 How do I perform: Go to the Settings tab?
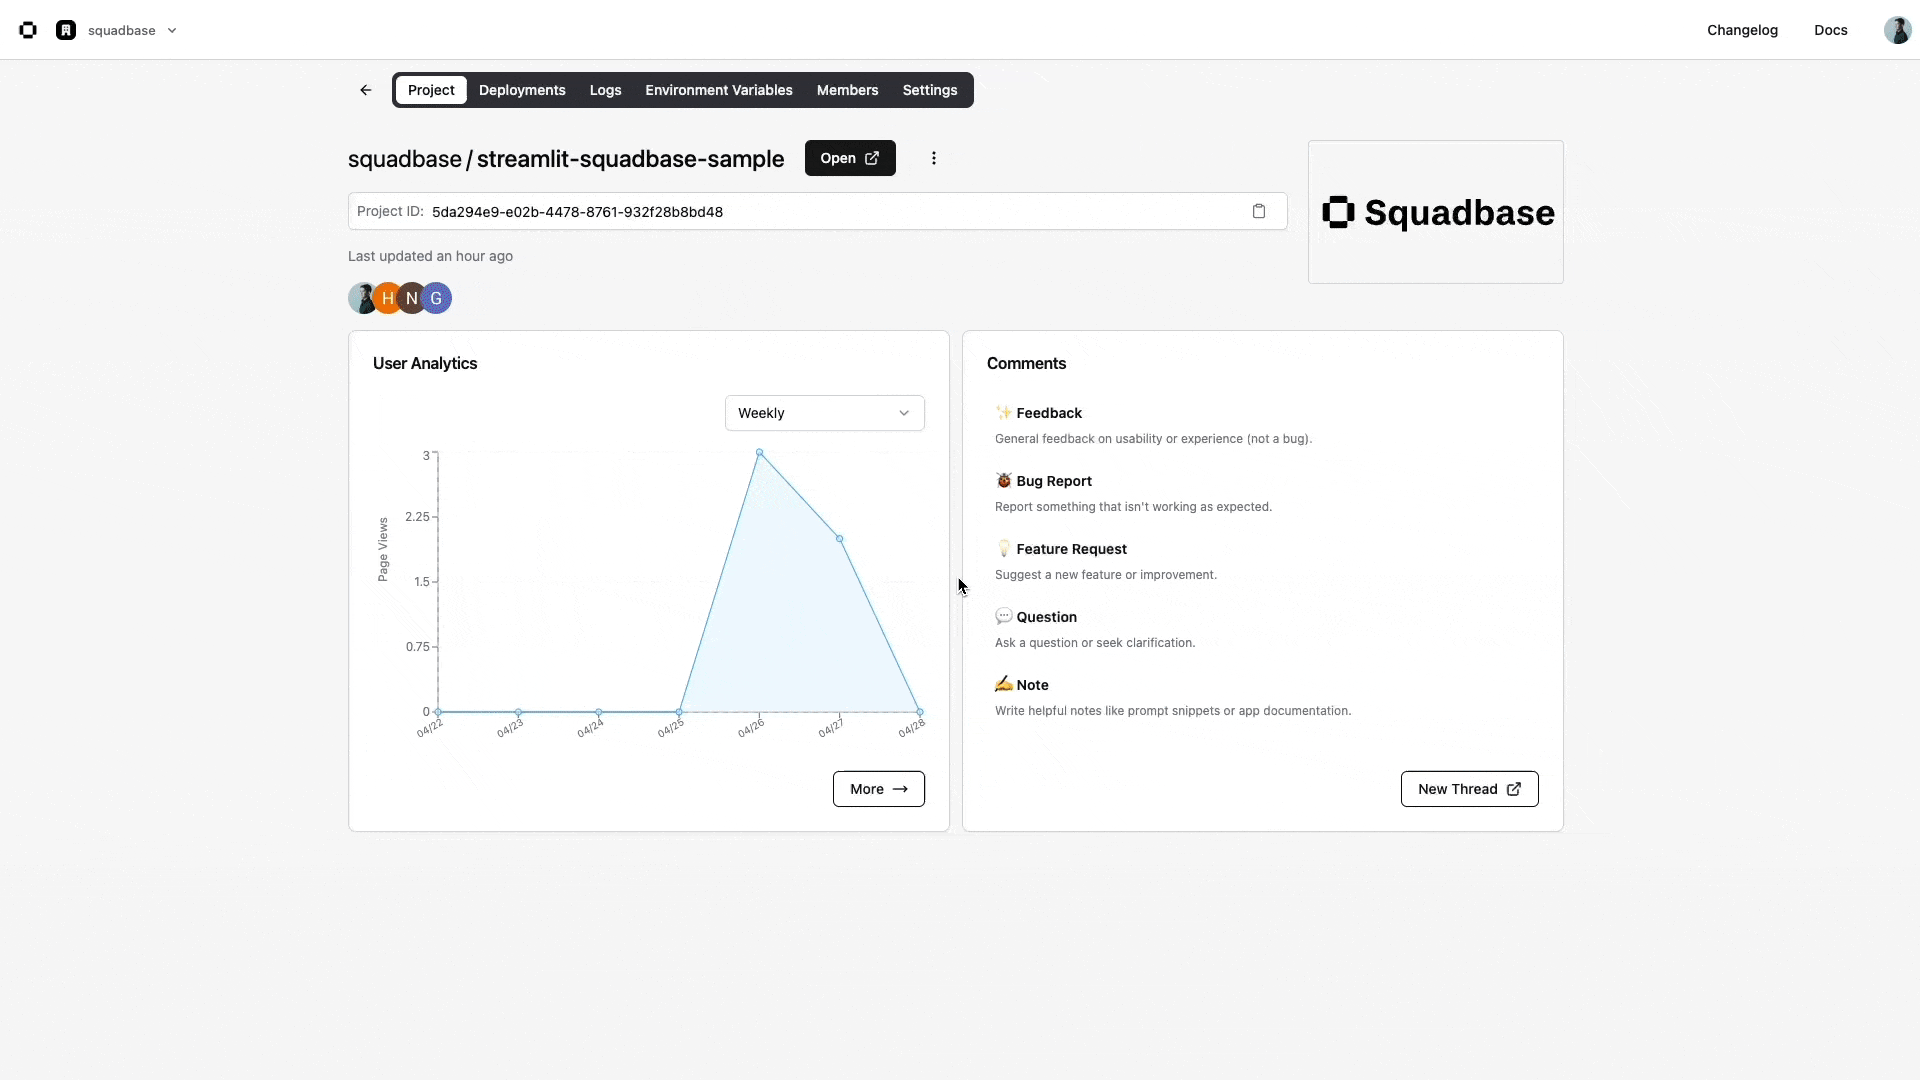click(929, 90)
